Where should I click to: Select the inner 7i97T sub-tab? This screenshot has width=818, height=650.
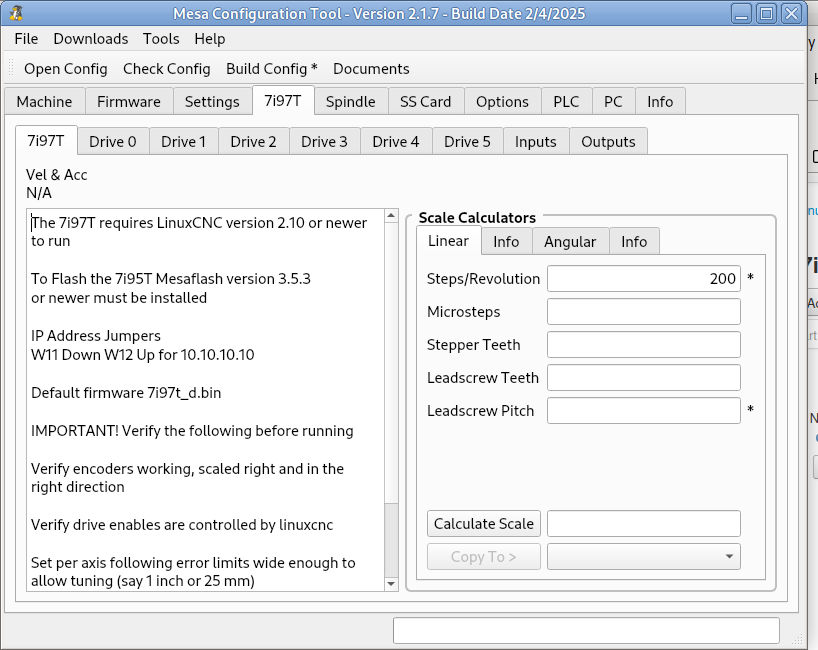46,140
